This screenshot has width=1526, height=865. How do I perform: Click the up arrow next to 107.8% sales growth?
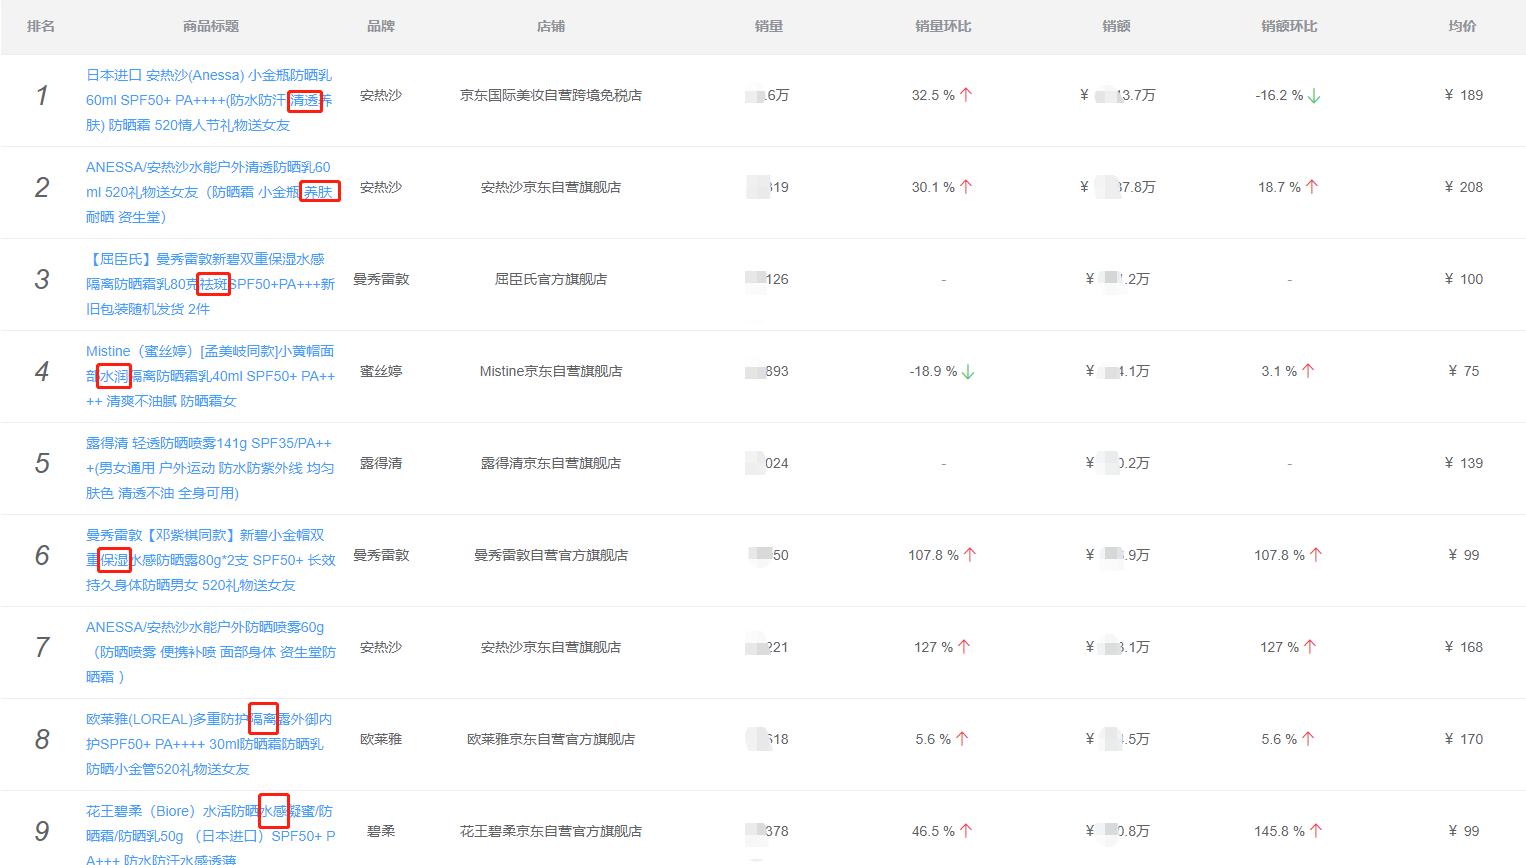coord(969,555)
